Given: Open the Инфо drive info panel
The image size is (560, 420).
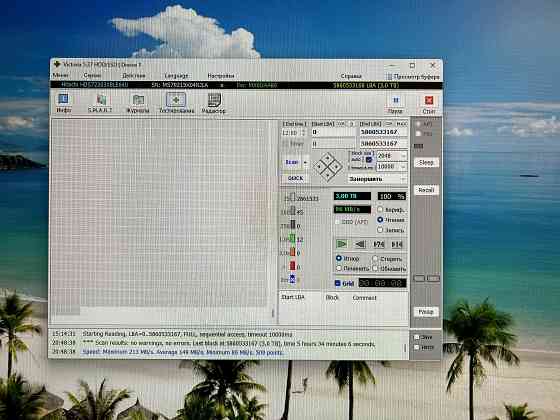Looking at the screenshot, I should tap(64, 102).
